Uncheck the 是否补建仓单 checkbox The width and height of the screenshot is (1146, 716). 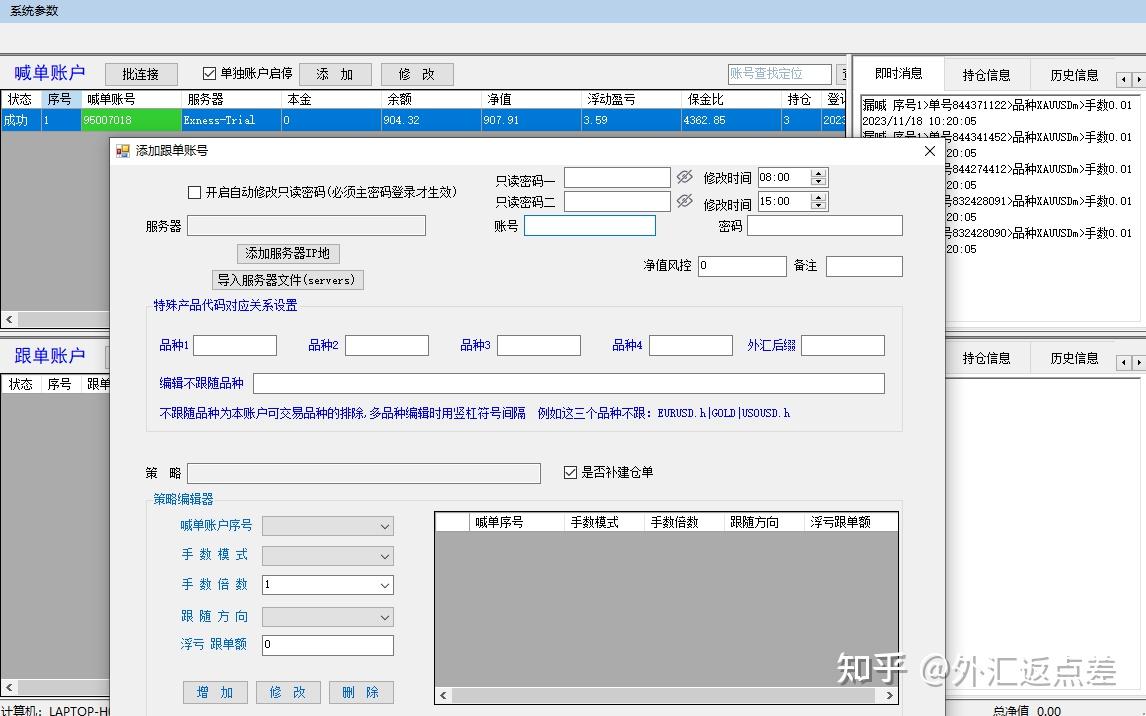click(x=570, y=473)
